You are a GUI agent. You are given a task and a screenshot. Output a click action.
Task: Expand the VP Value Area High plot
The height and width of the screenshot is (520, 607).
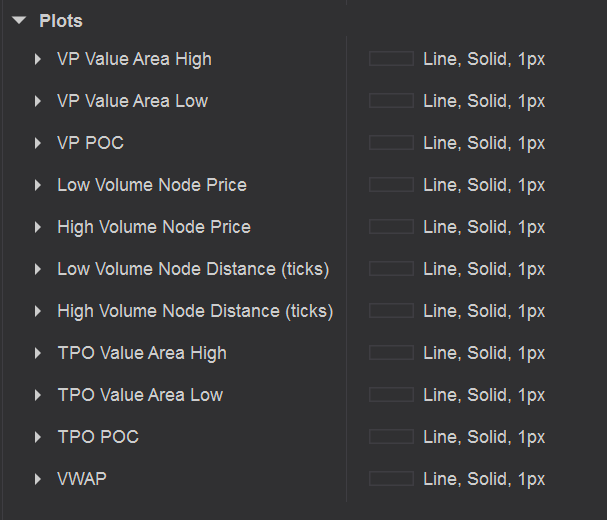click(38, 59)
